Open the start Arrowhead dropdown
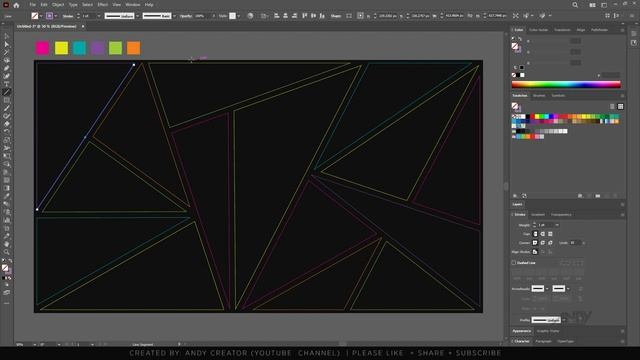This screenshot has width=640, height=360. (x=547, y=289)
